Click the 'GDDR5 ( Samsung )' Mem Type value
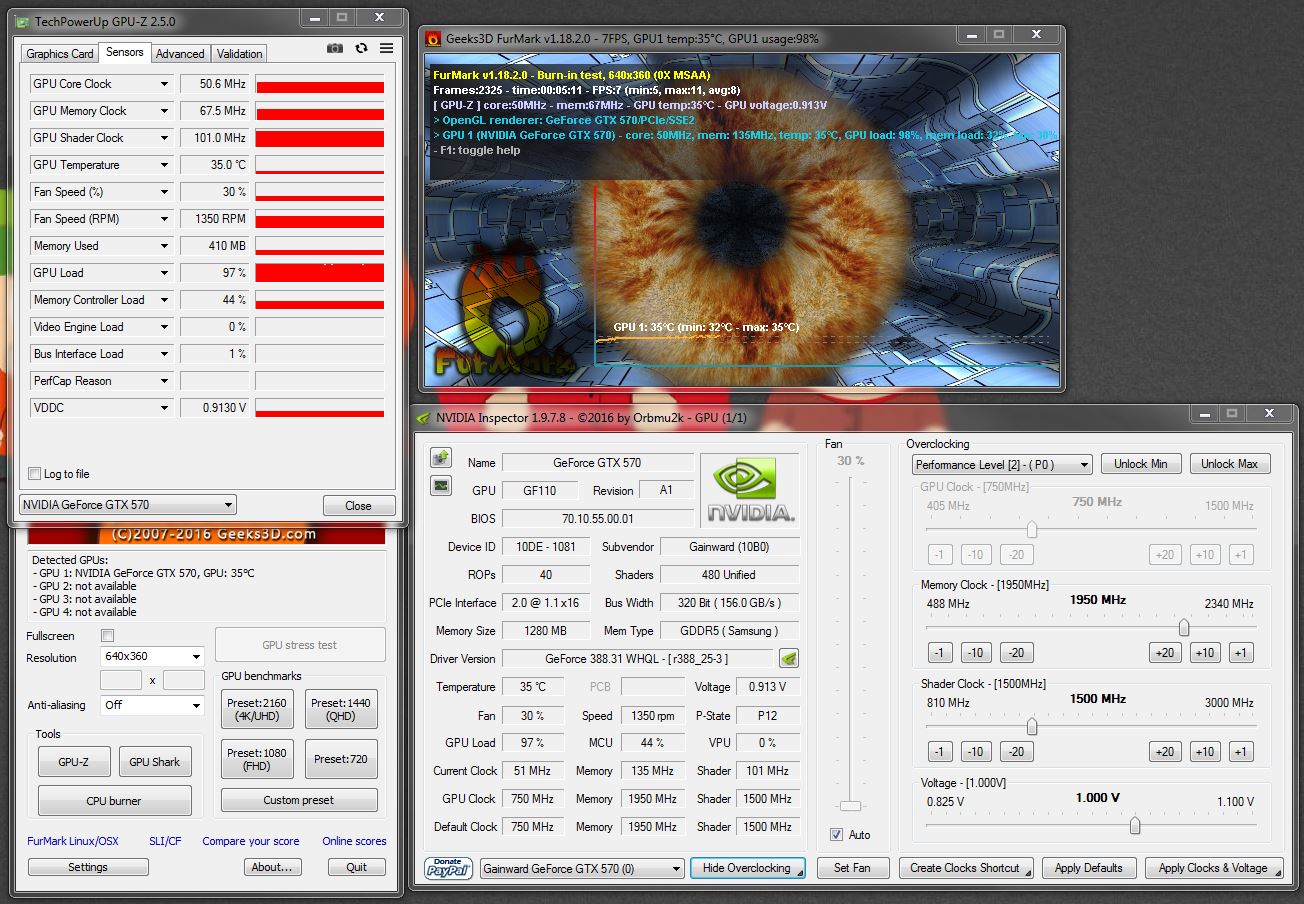Image resolution: width=1304 pixels, height=904 pixels. tap(729, 631)
